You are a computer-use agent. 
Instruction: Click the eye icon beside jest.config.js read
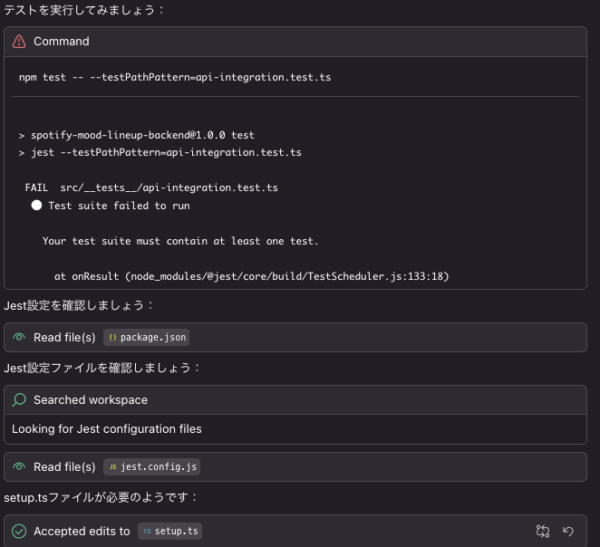click(x=19, y=467)
